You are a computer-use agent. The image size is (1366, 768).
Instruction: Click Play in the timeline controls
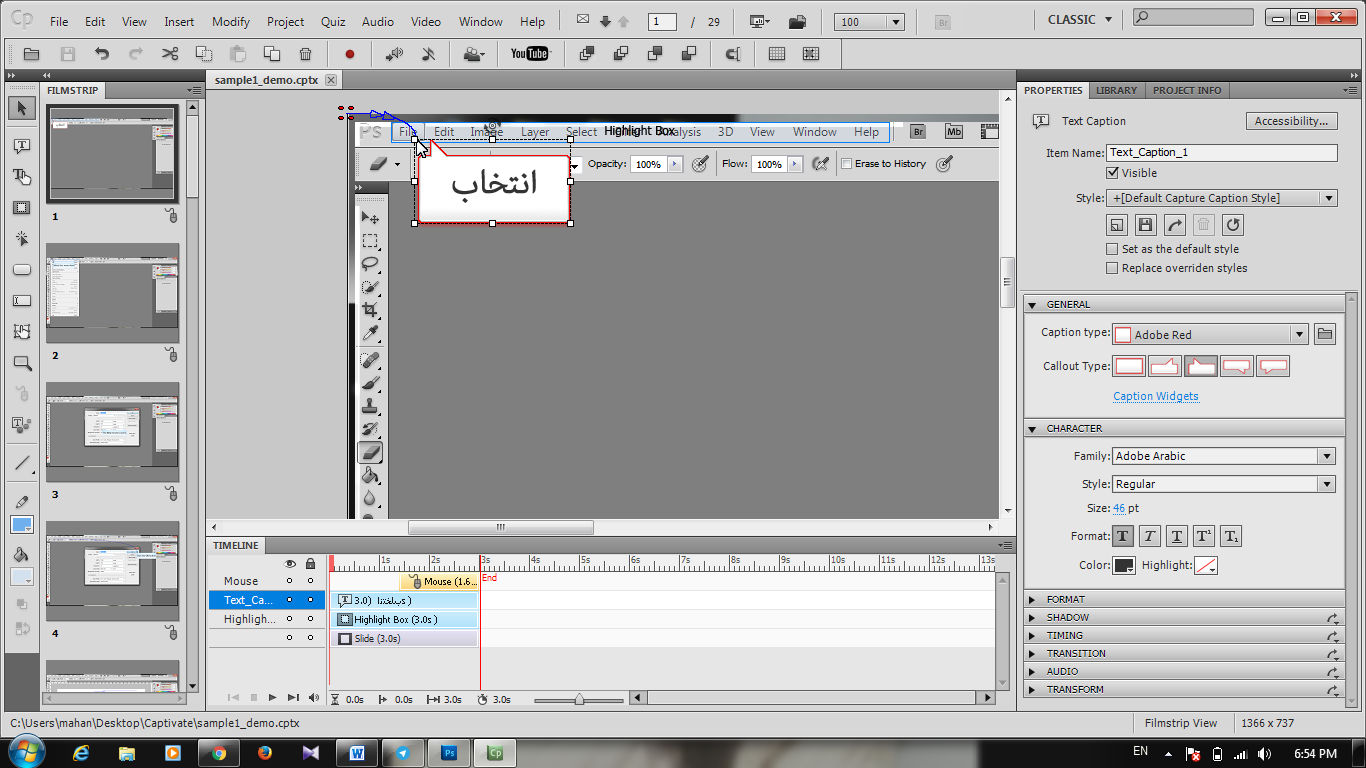click(272, 698)
